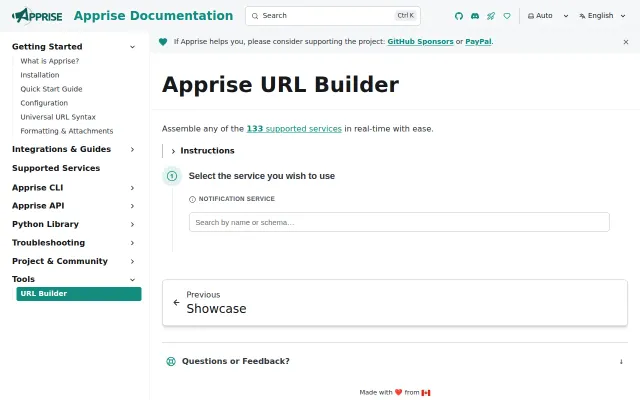Click the rocket icon in header
Screen dimensions: 640x400
(x=491, y=16)
